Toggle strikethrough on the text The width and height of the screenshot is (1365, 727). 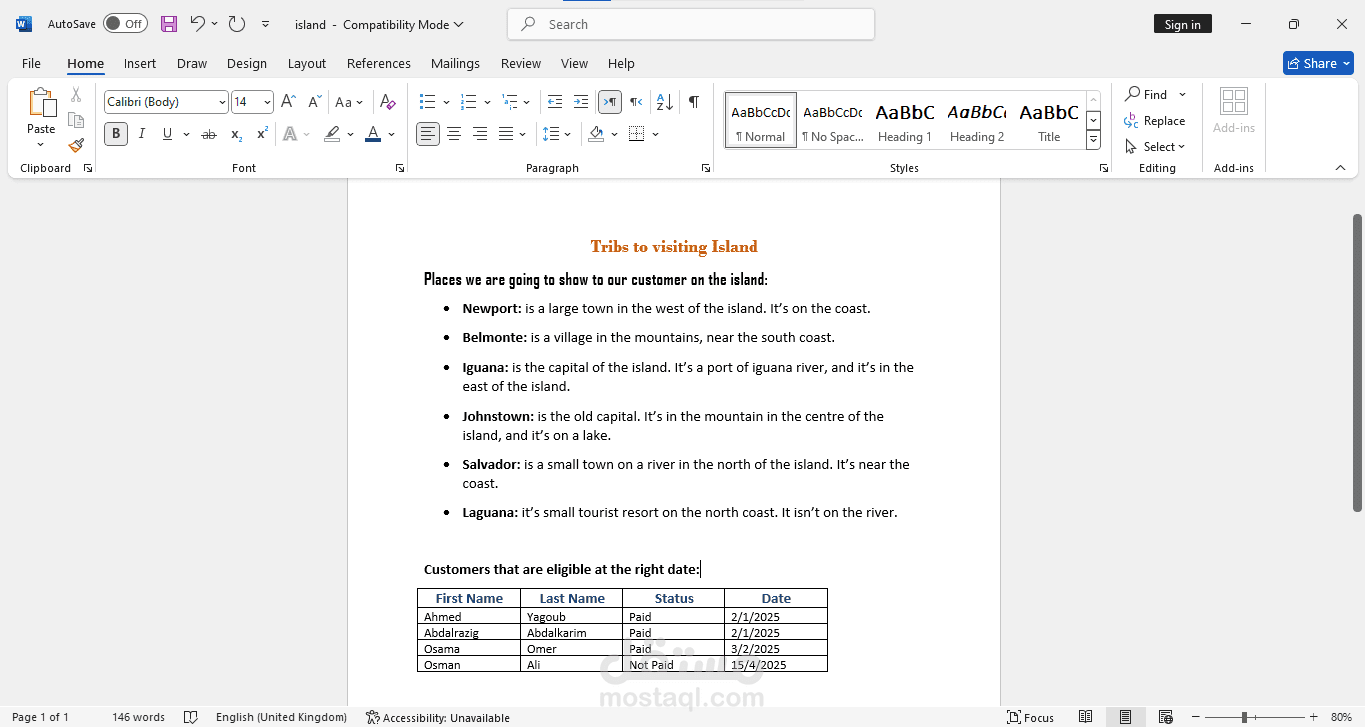pyautogui.click(x=209, y=134)
